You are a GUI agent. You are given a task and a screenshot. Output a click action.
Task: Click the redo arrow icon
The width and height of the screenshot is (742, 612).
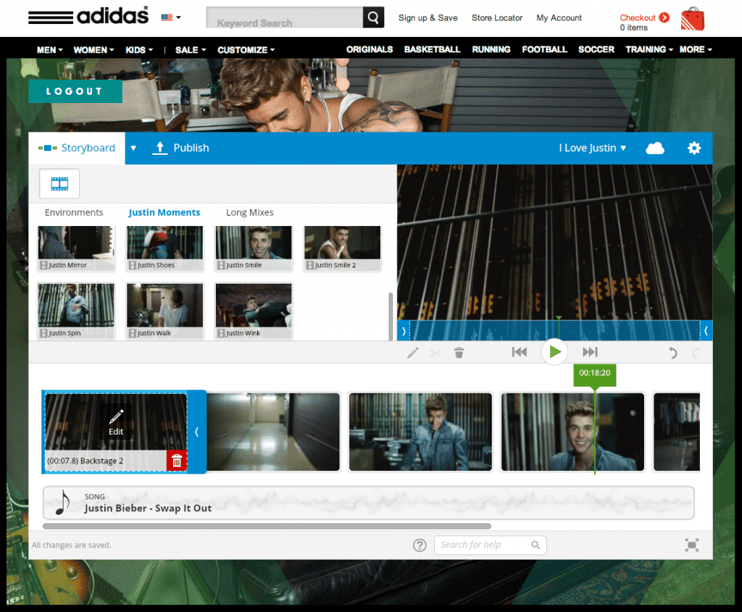[x=696, y=353]
